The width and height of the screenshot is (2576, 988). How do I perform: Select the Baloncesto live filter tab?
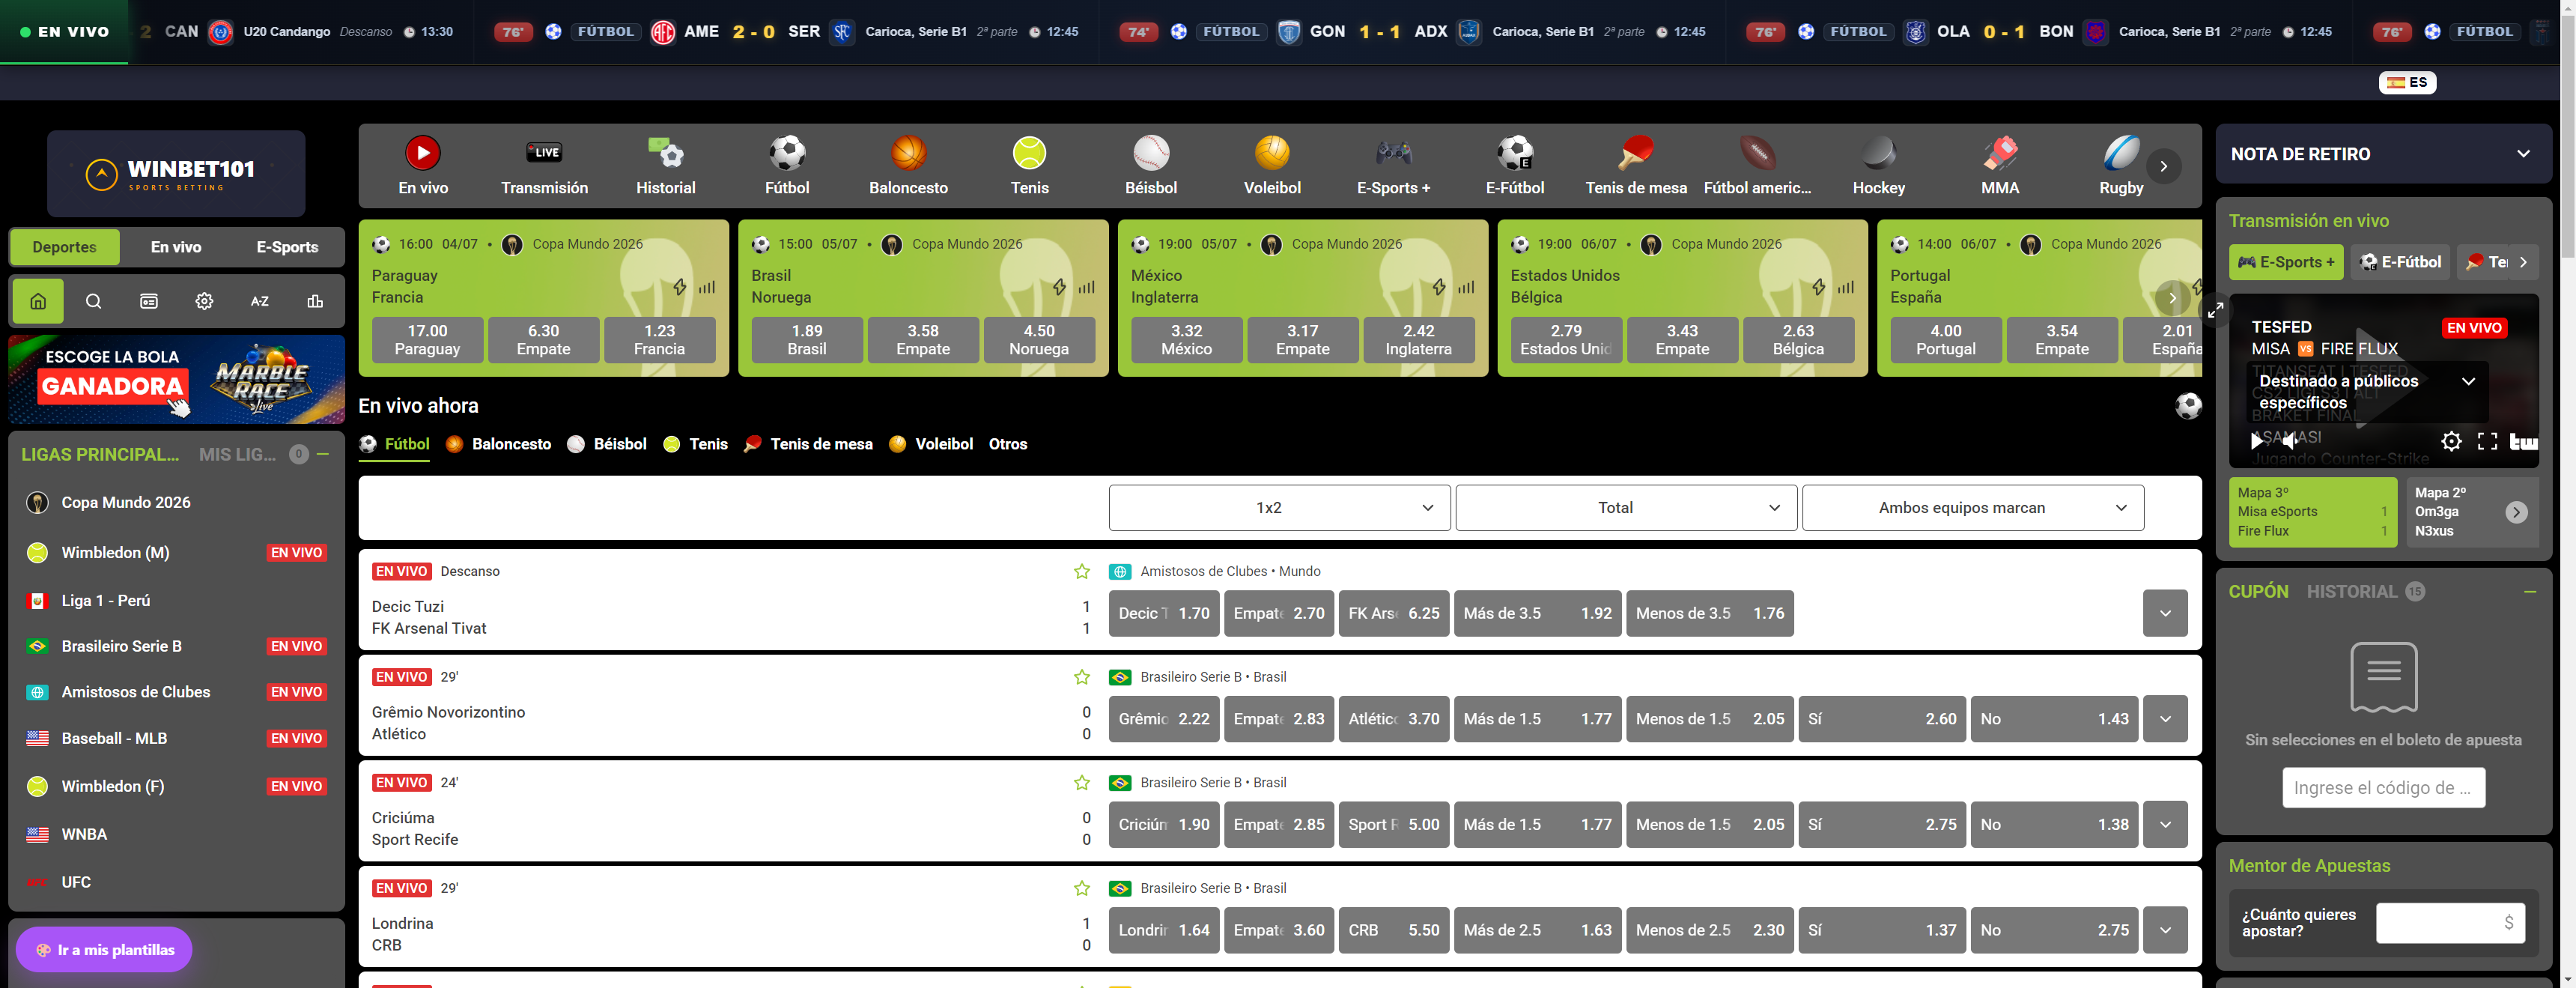pos(498,444)
